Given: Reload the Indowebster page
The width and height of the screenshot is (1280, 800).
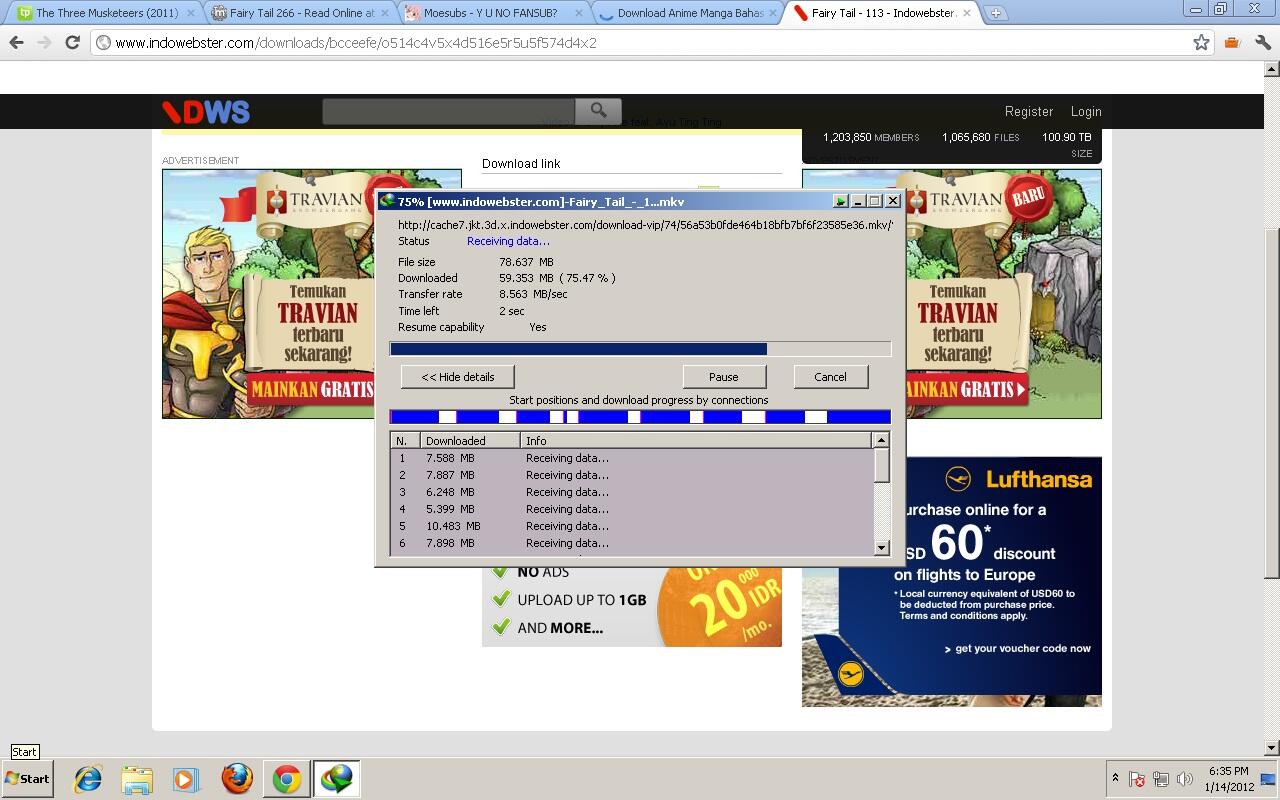Looking at the screenshot, I should click(72, 43).
